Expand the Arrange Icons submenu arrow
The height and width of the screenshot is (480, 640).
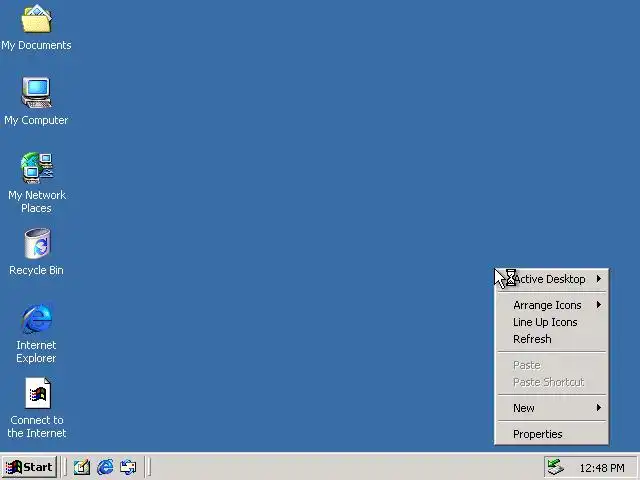599,305
